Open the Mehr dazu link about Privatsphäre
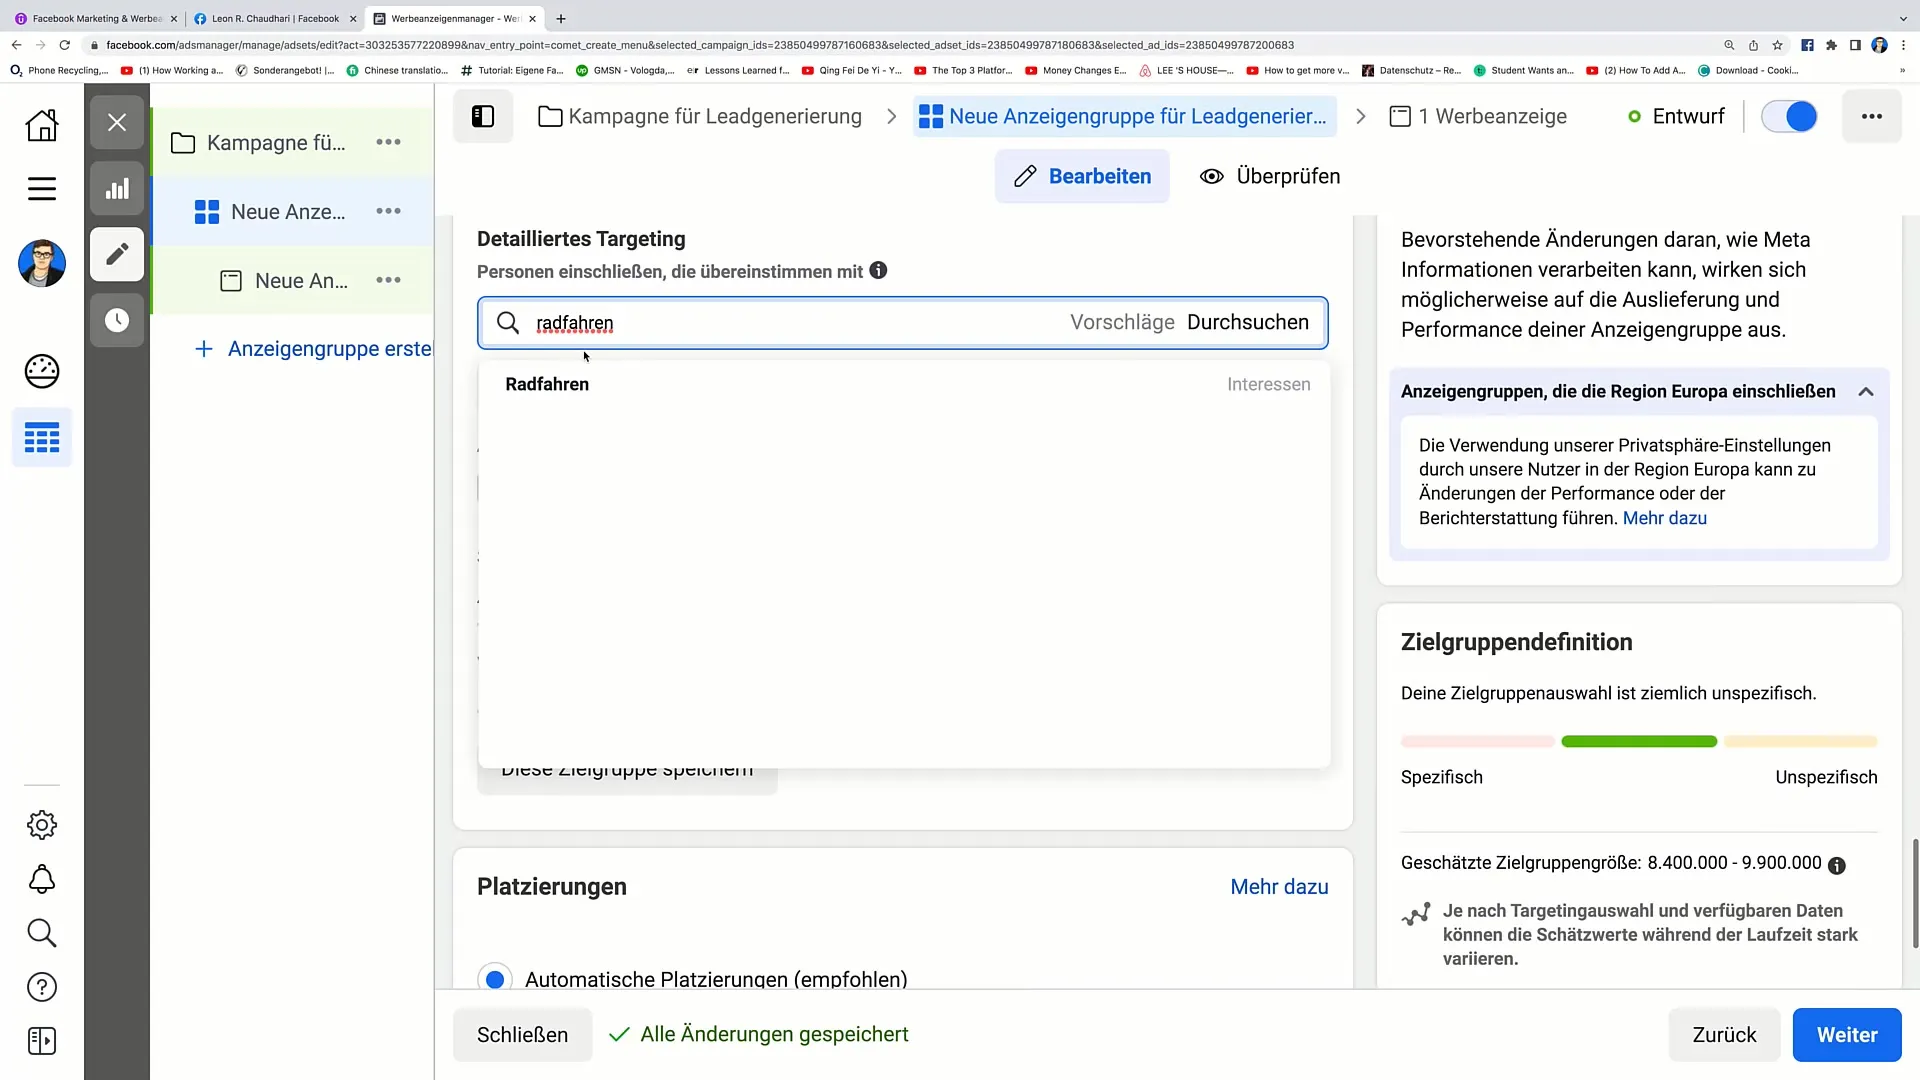 pyautogui.click(x=1664, y=518)
